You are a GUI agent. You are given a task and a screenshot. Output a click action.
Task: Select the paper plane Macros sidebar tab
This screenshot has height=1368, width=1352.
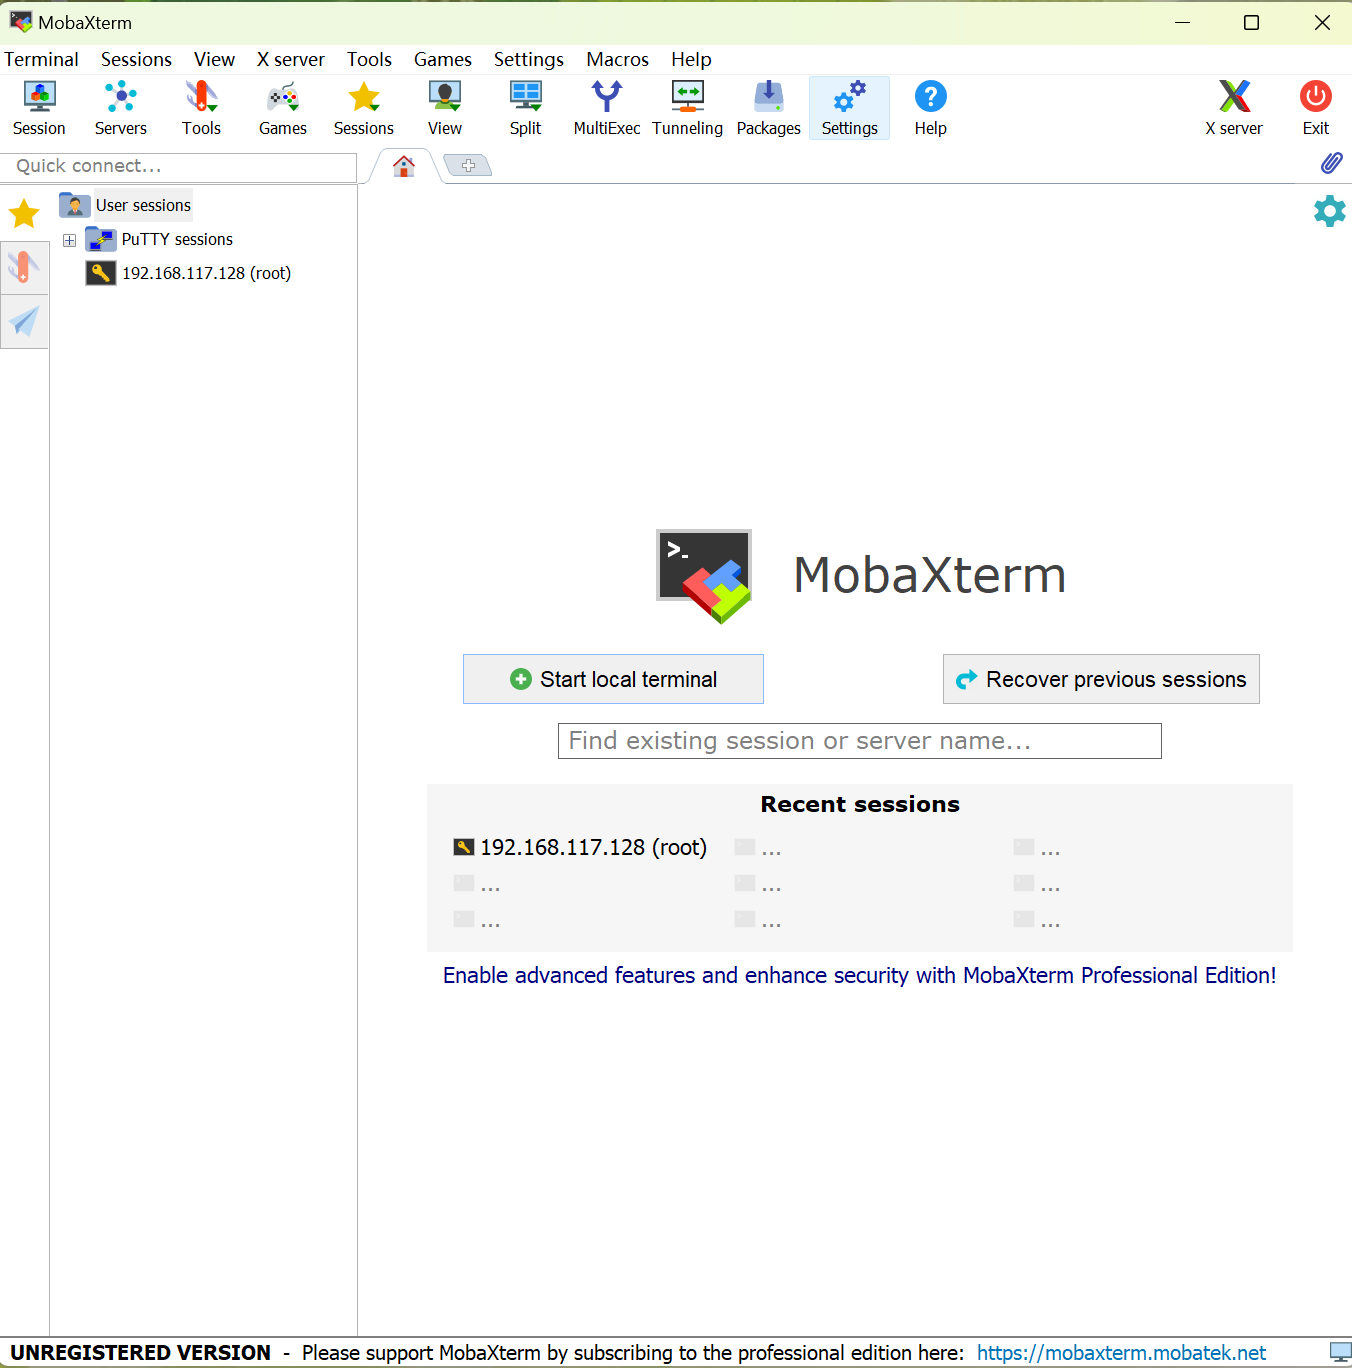click(24, 321)
